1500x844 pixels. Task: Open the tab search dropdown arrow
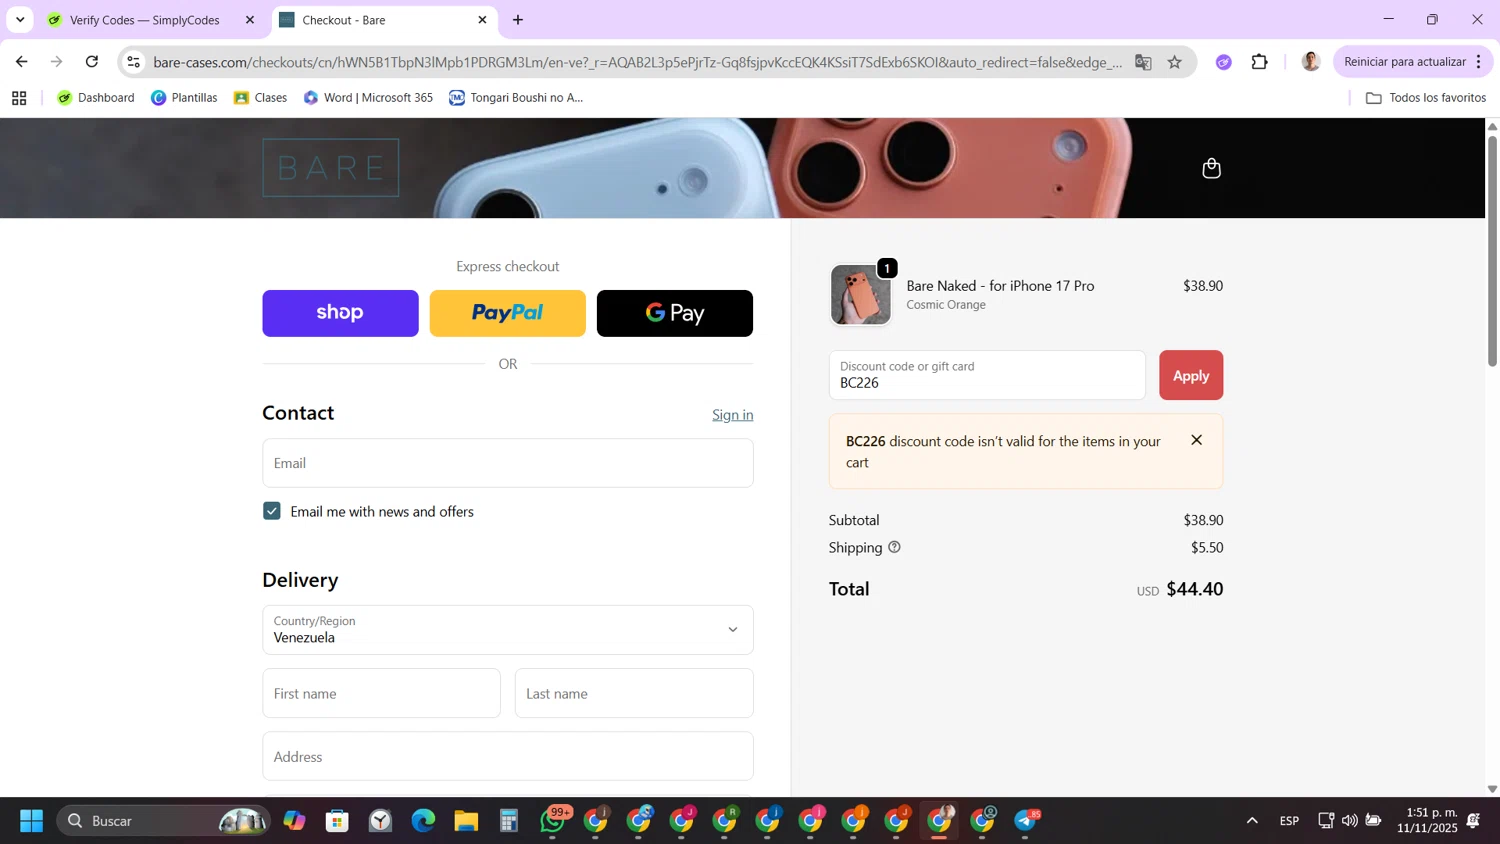[20, 20]
